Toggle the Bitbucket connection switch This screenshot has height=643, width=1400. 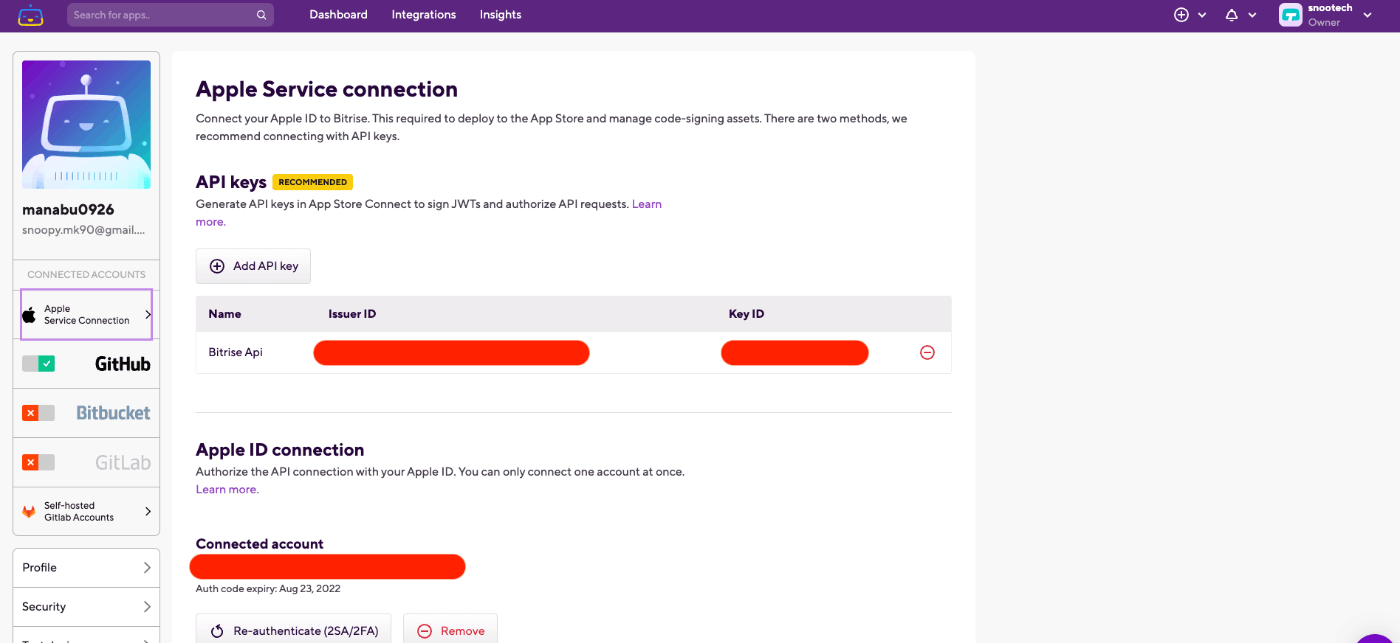[38, 413]
